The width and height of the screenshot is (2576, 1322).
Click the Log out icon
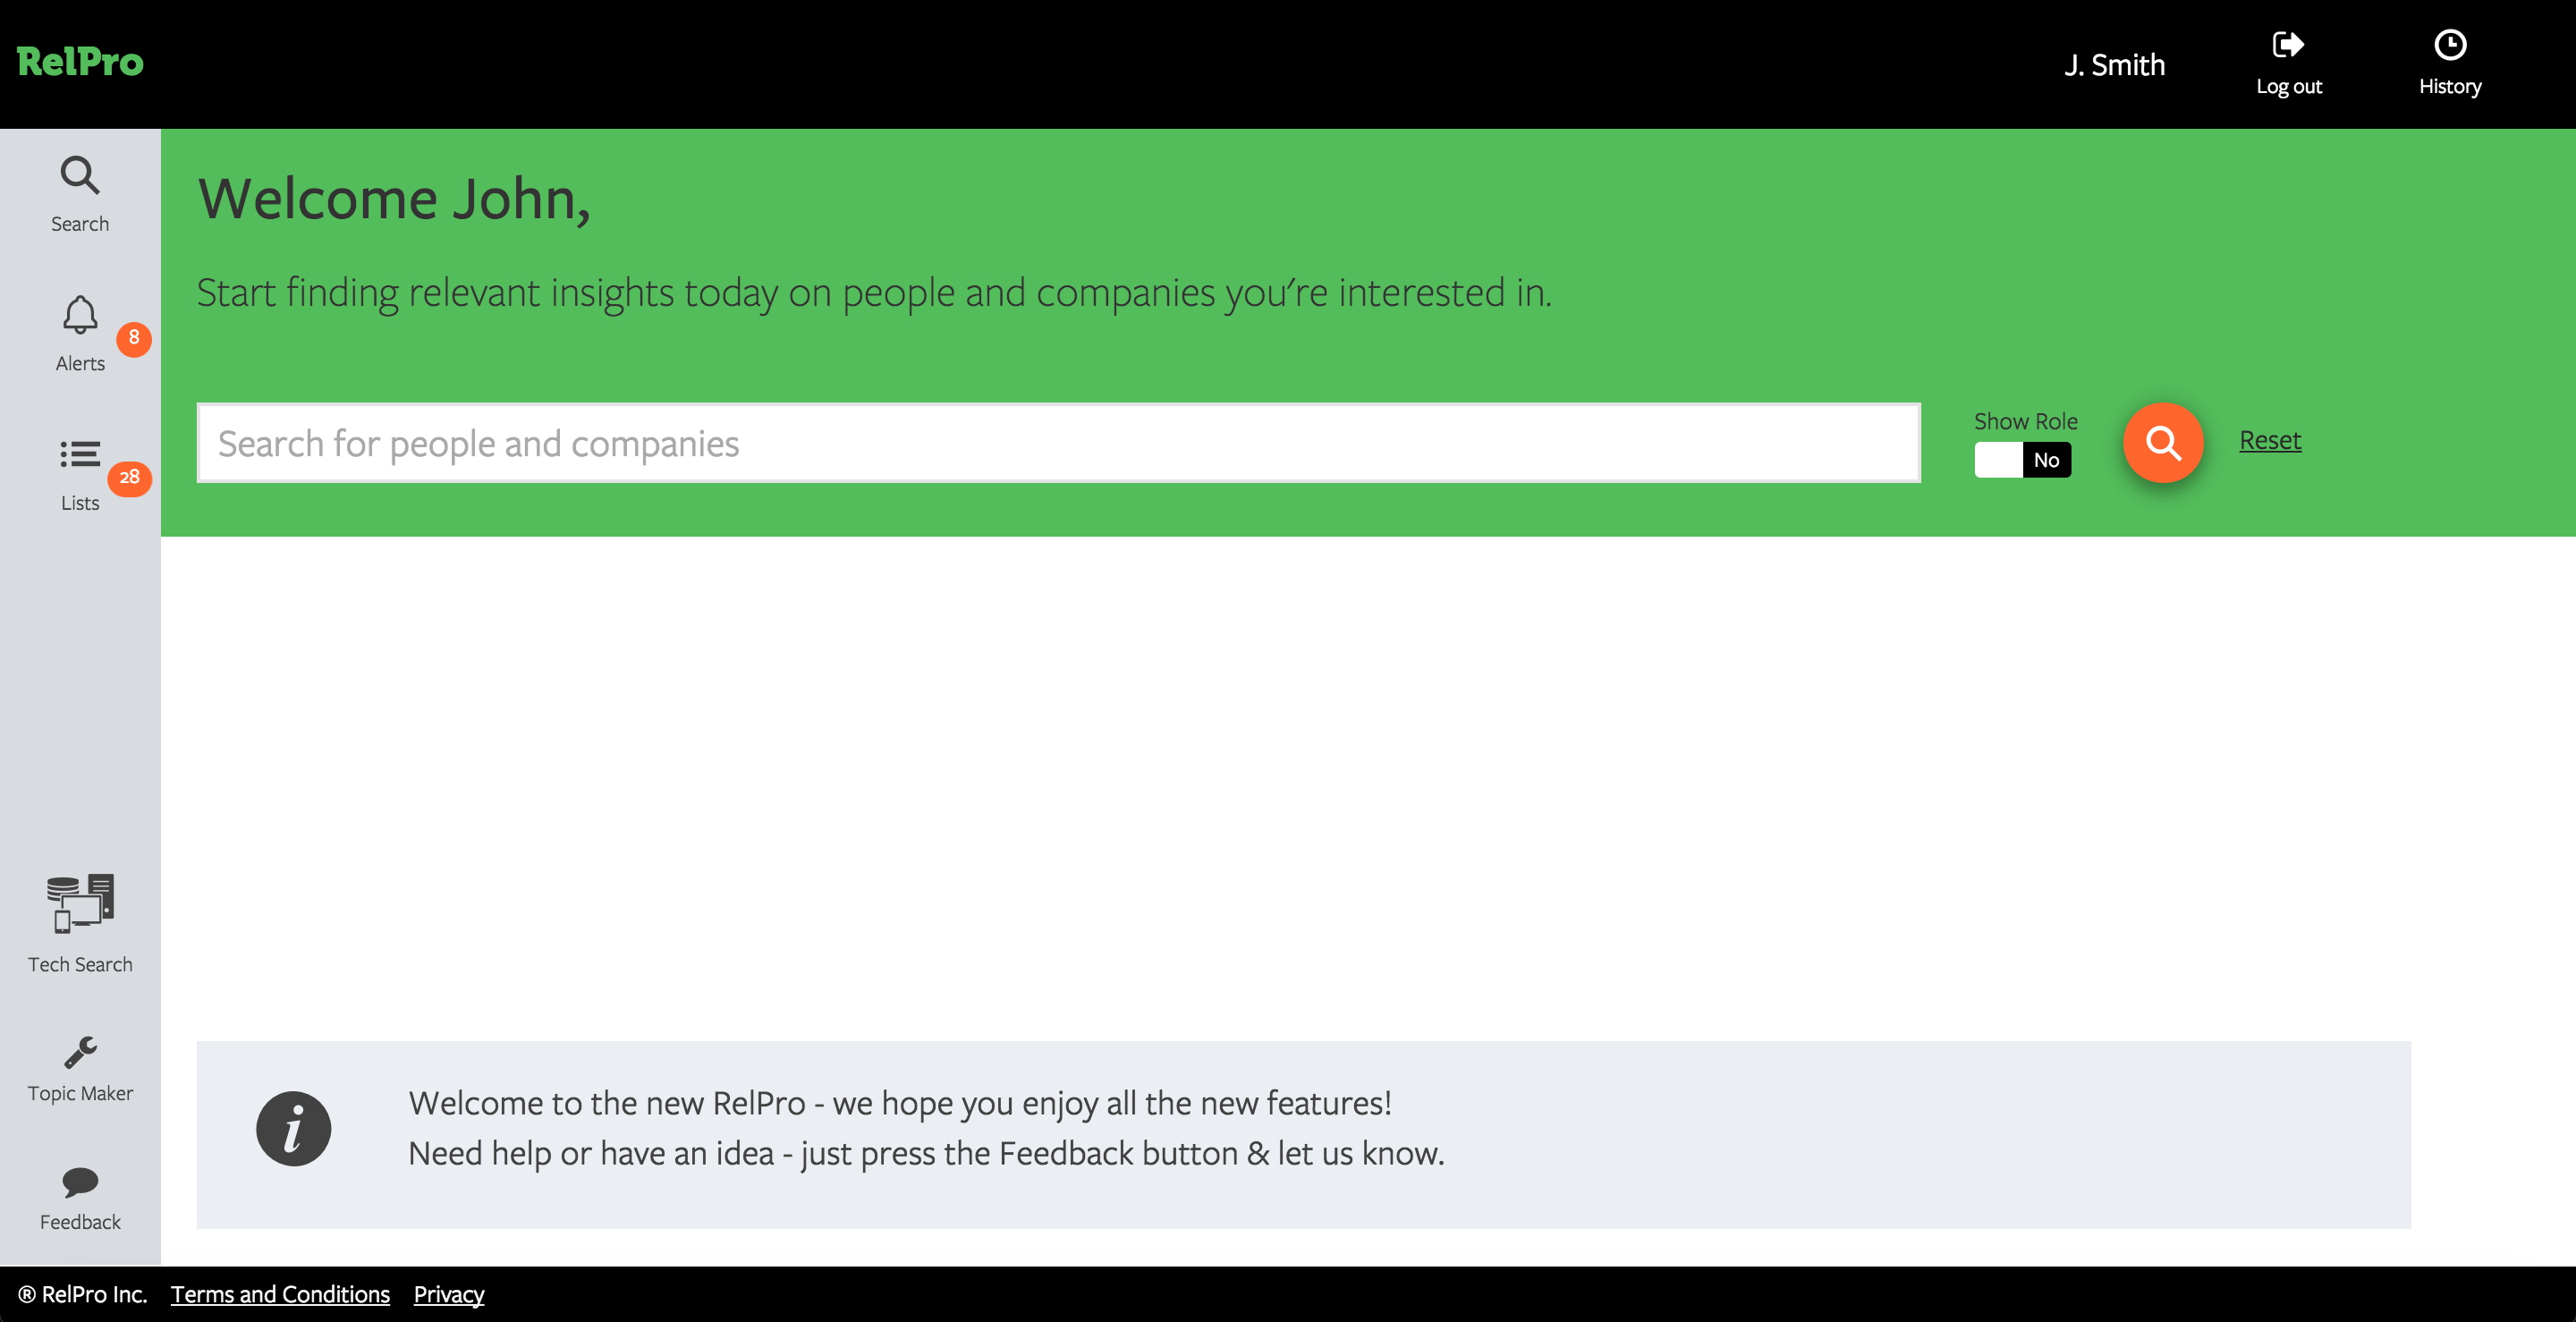[2288, 45]
